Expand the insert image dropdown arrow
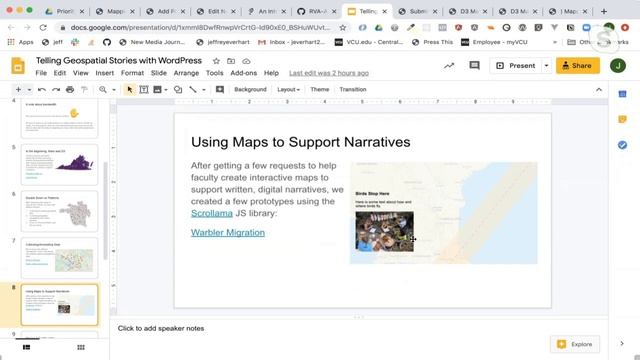The image size is (640, 360). [166, 90]
